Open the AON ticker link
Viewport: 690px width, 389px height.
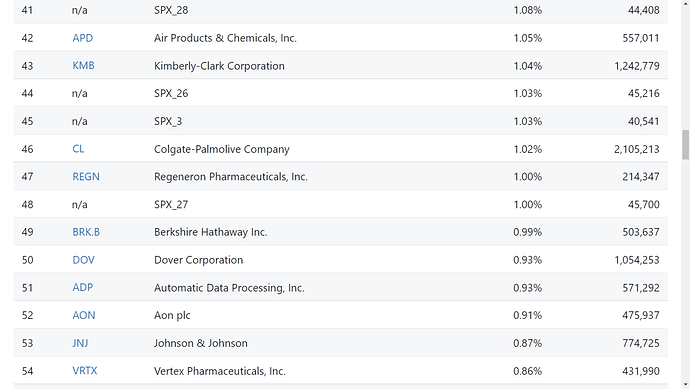[x=84, y=315]
